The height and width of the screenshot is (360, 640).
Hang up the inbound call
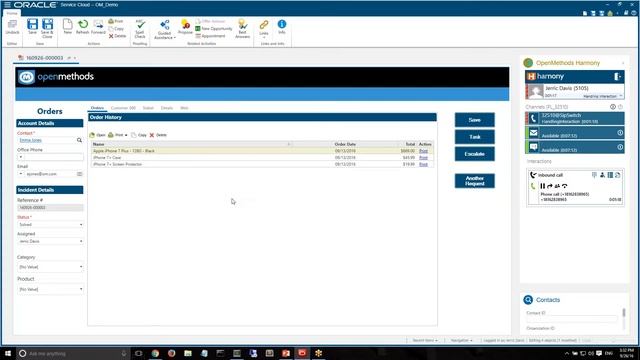[564, 186]
